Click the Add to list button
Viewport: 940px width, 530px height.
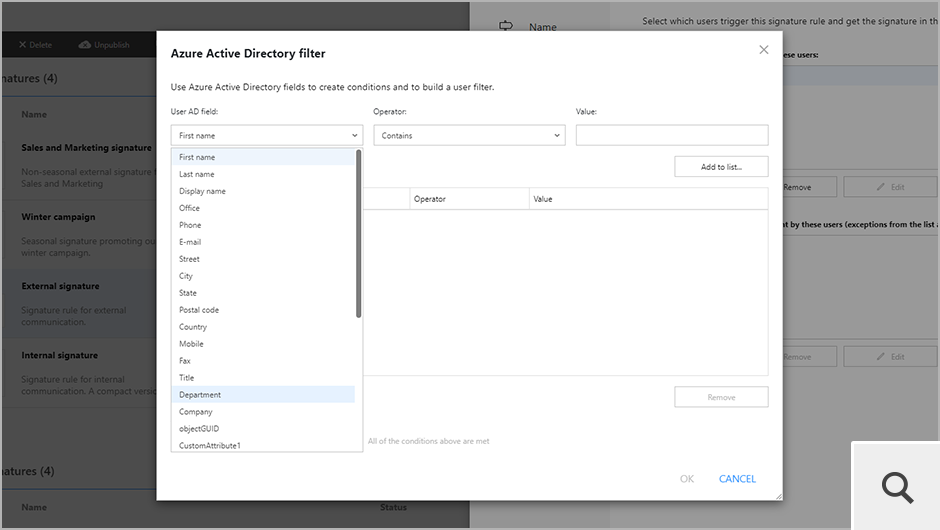pyautogui.click(x=721, y=167)
